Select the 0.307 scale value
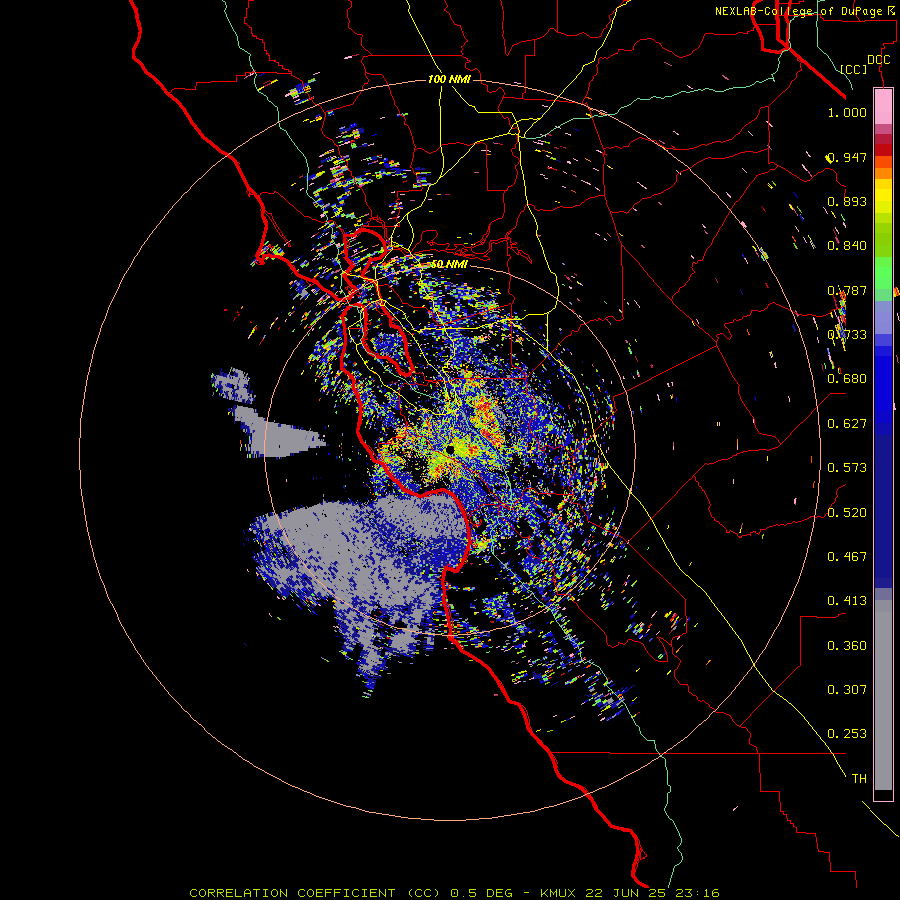This screenshot has height=900, width=900. [x=847, y=690]
